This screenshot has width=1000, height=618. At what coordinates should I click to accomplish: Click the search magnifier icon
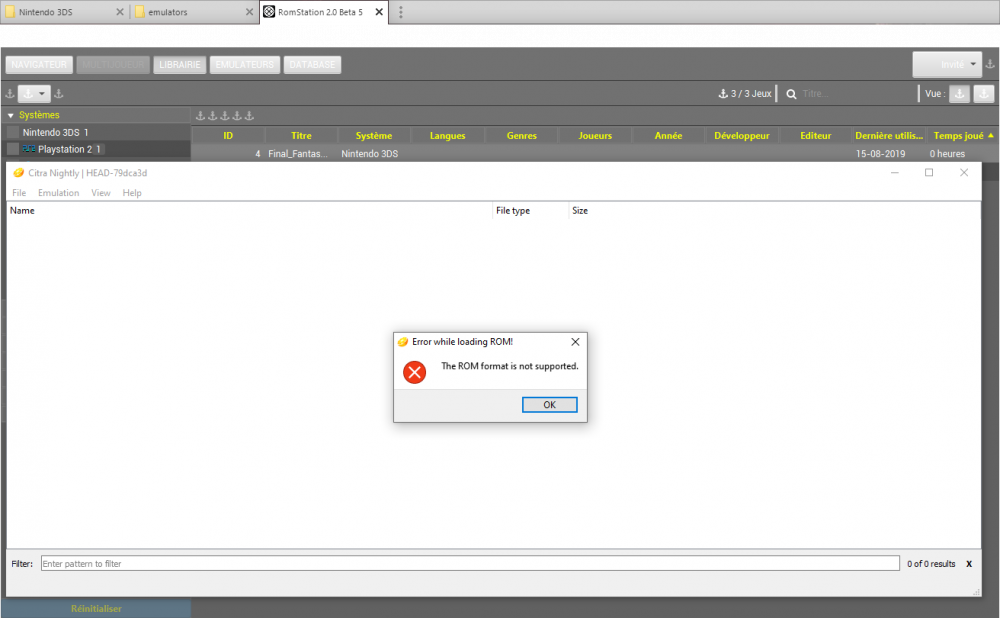coord(791,94)
